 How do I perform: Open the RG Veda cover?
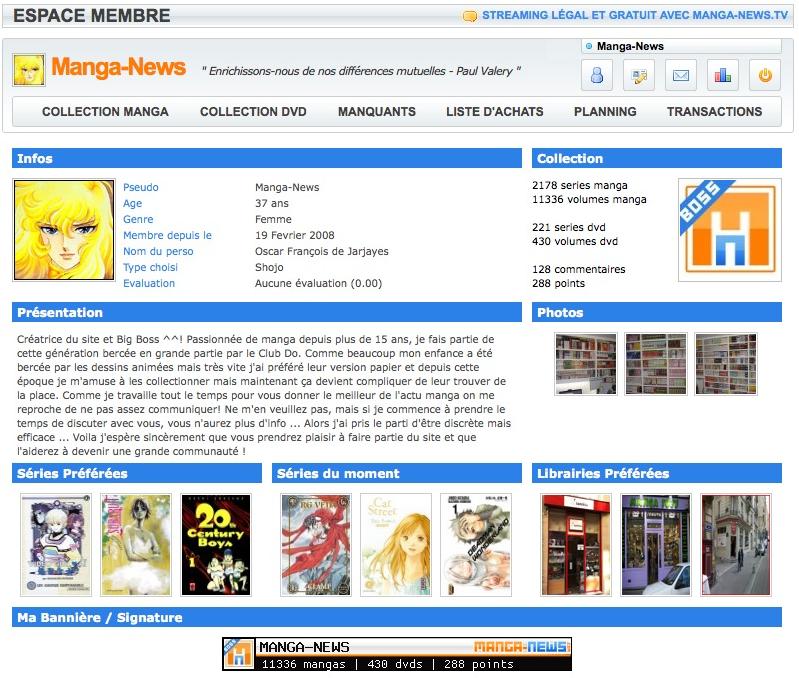tap(316, 545)
